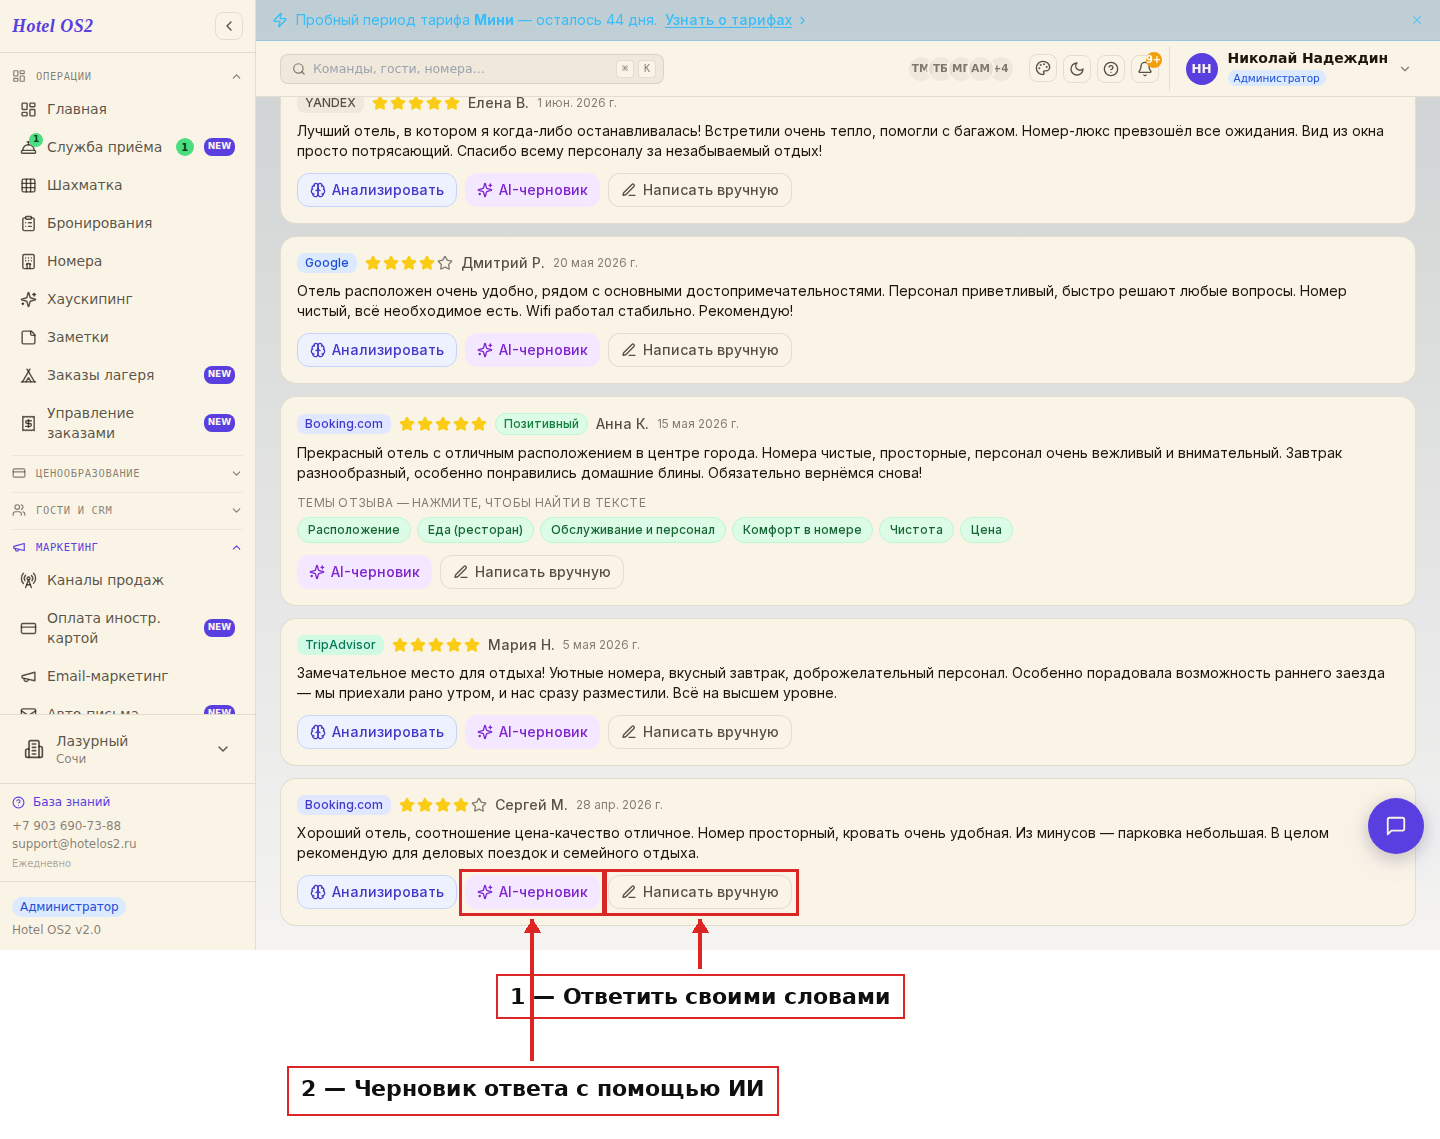Collapse the Операции section

tap(127, 76)
